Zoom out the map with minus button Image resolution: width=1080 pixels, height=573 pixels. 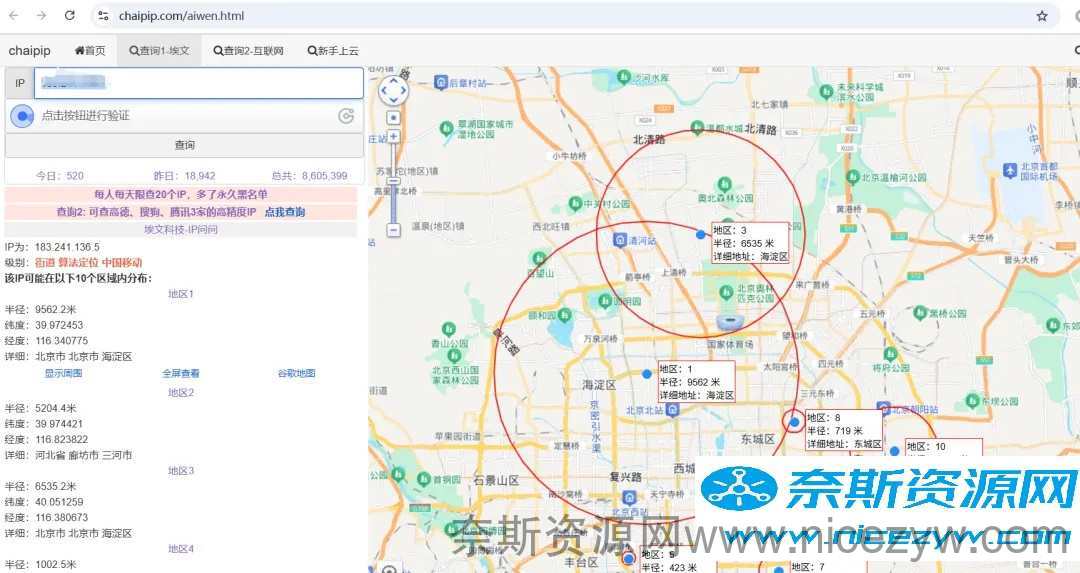pyautogui.click(x=393, y=229)
